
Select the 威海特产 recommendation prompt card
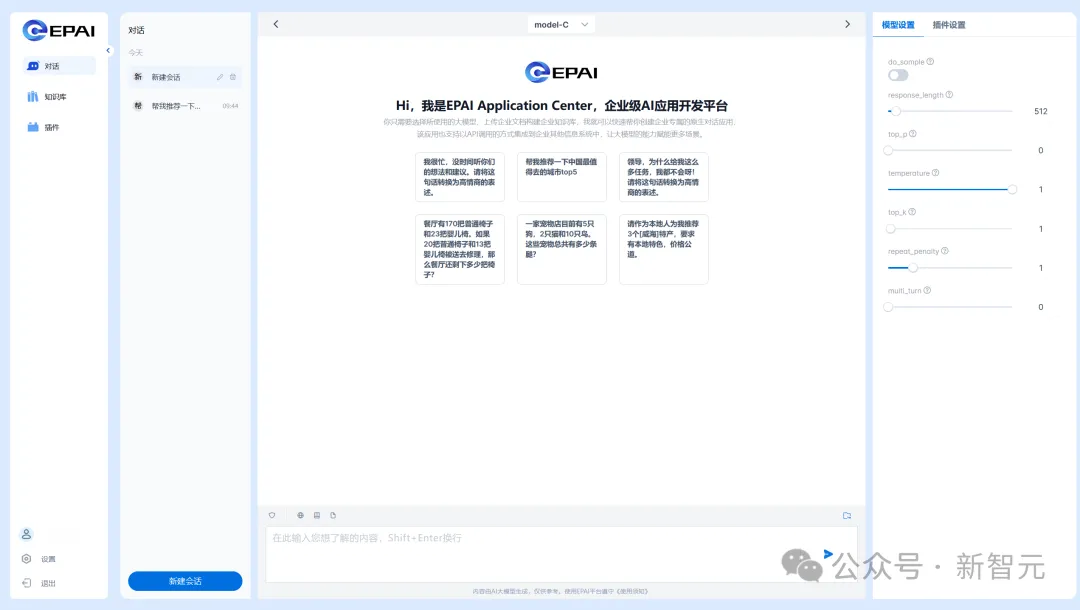point(663,249)
